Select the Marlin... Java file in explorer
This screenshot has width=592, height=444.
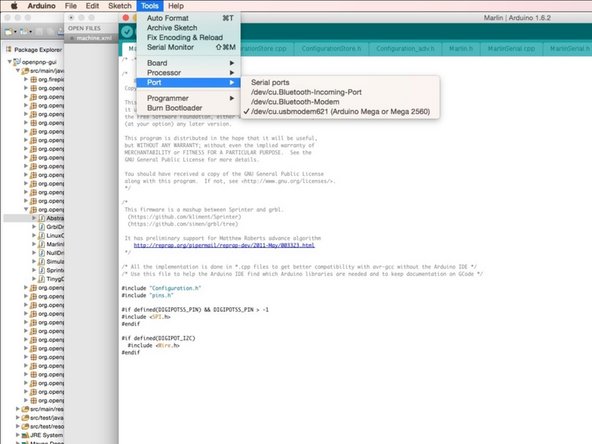point(55,244)
